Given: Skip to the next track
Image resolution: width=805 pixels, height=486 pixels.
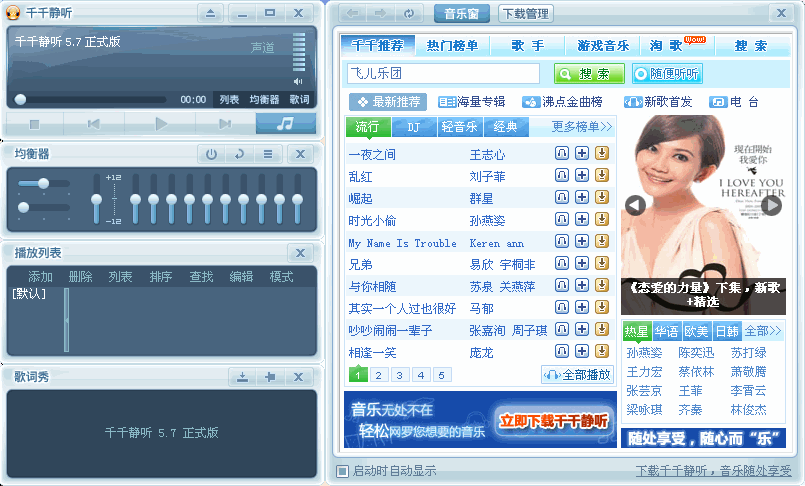Looking at the screenshot, I should (x=225, y=124).
